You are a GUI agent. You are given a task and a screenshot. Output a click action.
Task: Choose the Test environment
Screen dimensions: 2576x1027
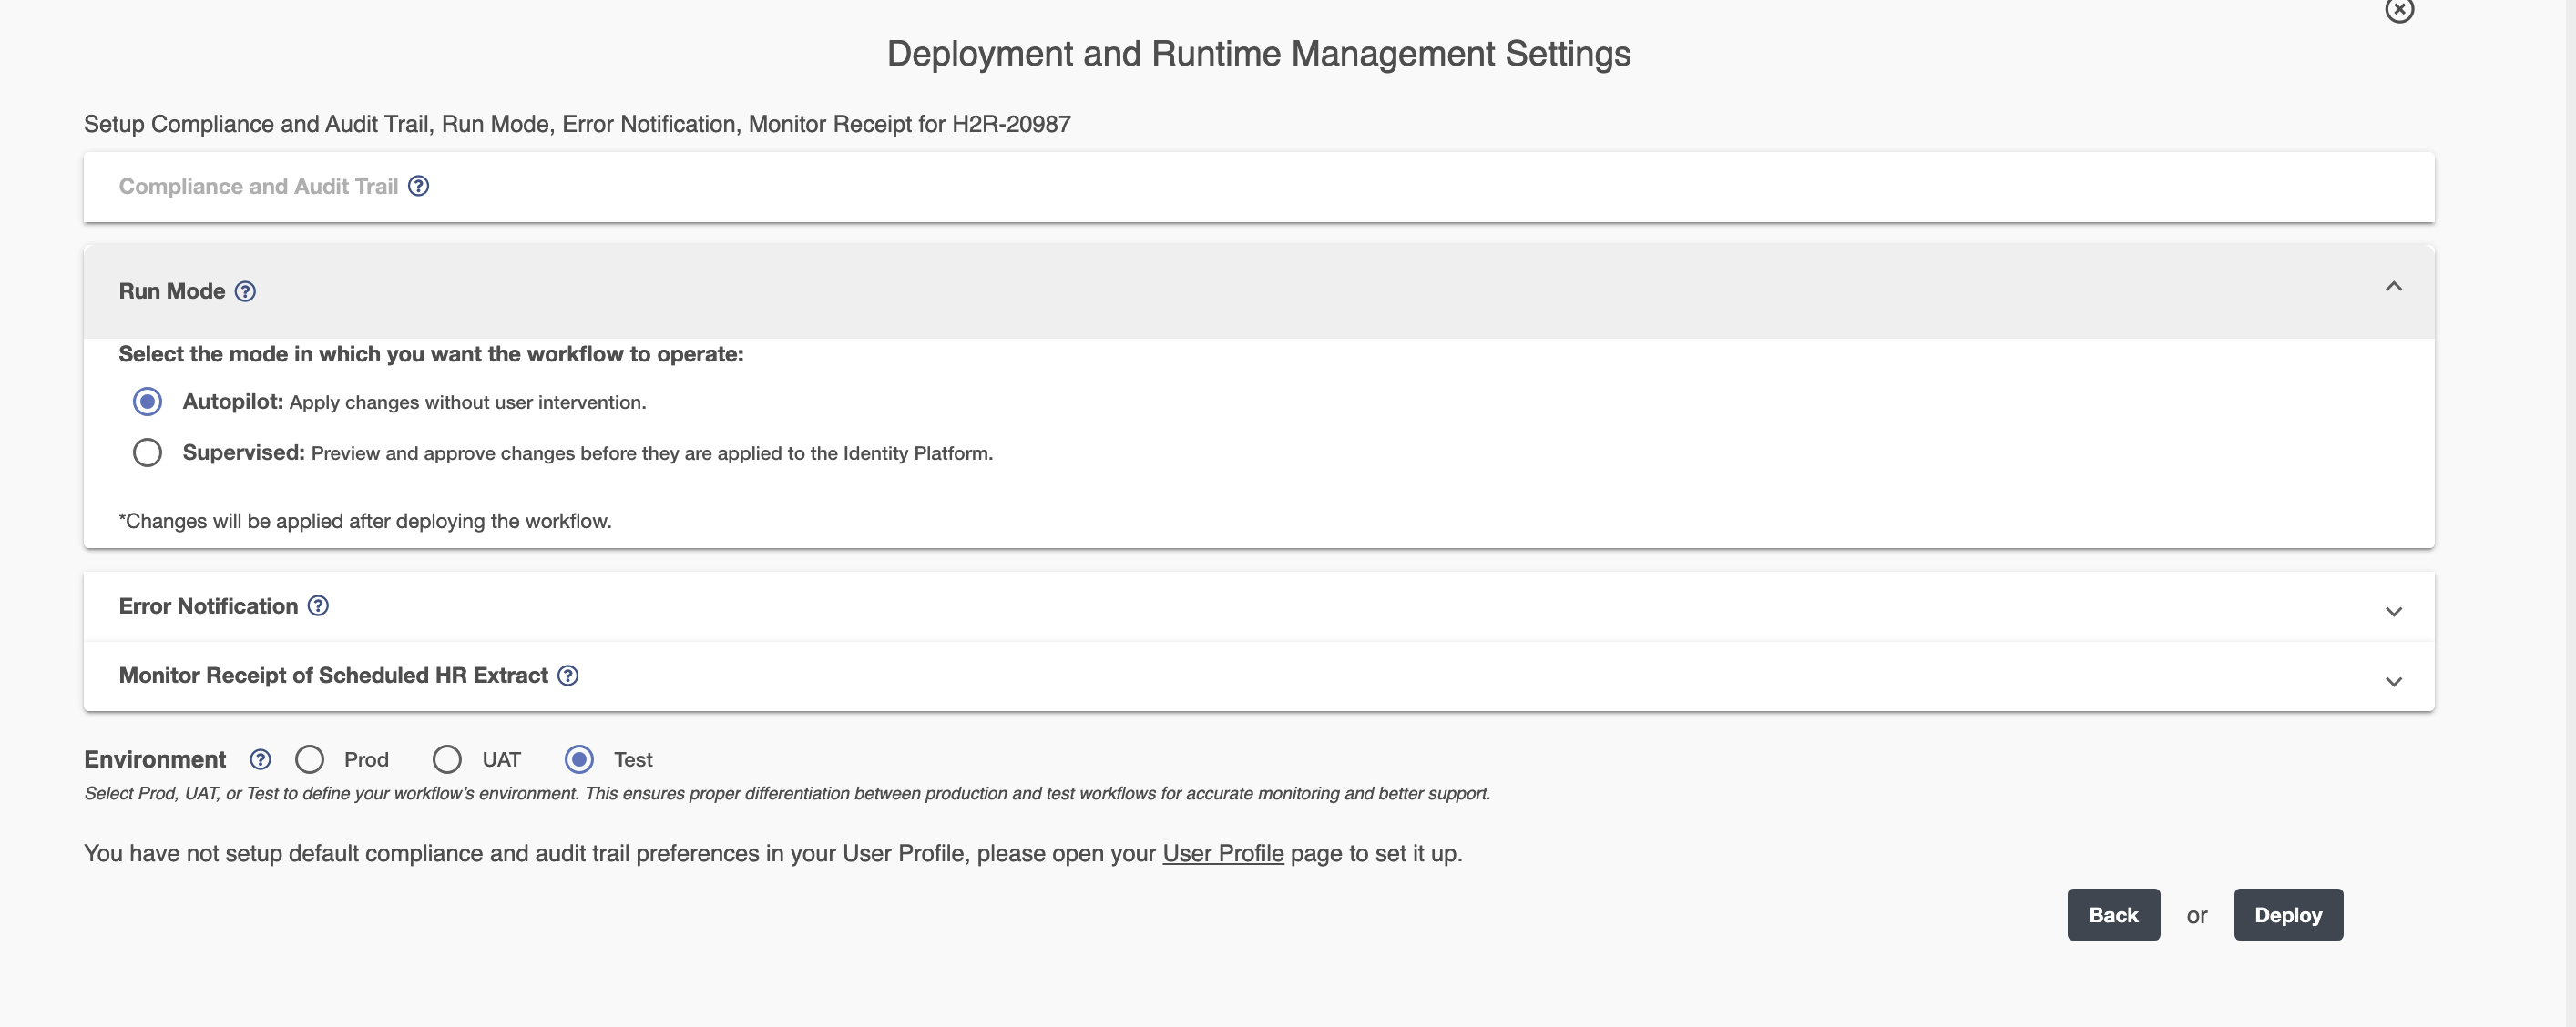(579, 760)
